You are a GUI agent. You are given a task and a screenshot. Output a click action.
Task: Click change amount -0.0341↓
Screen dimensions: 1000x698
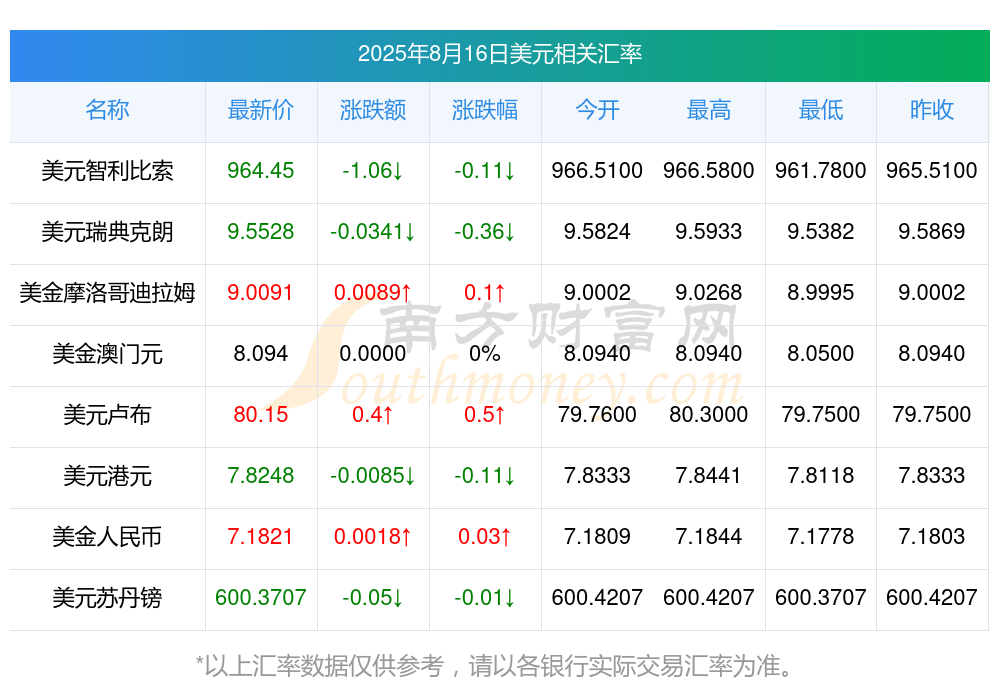pyautogui.click(x=373, y=231)
